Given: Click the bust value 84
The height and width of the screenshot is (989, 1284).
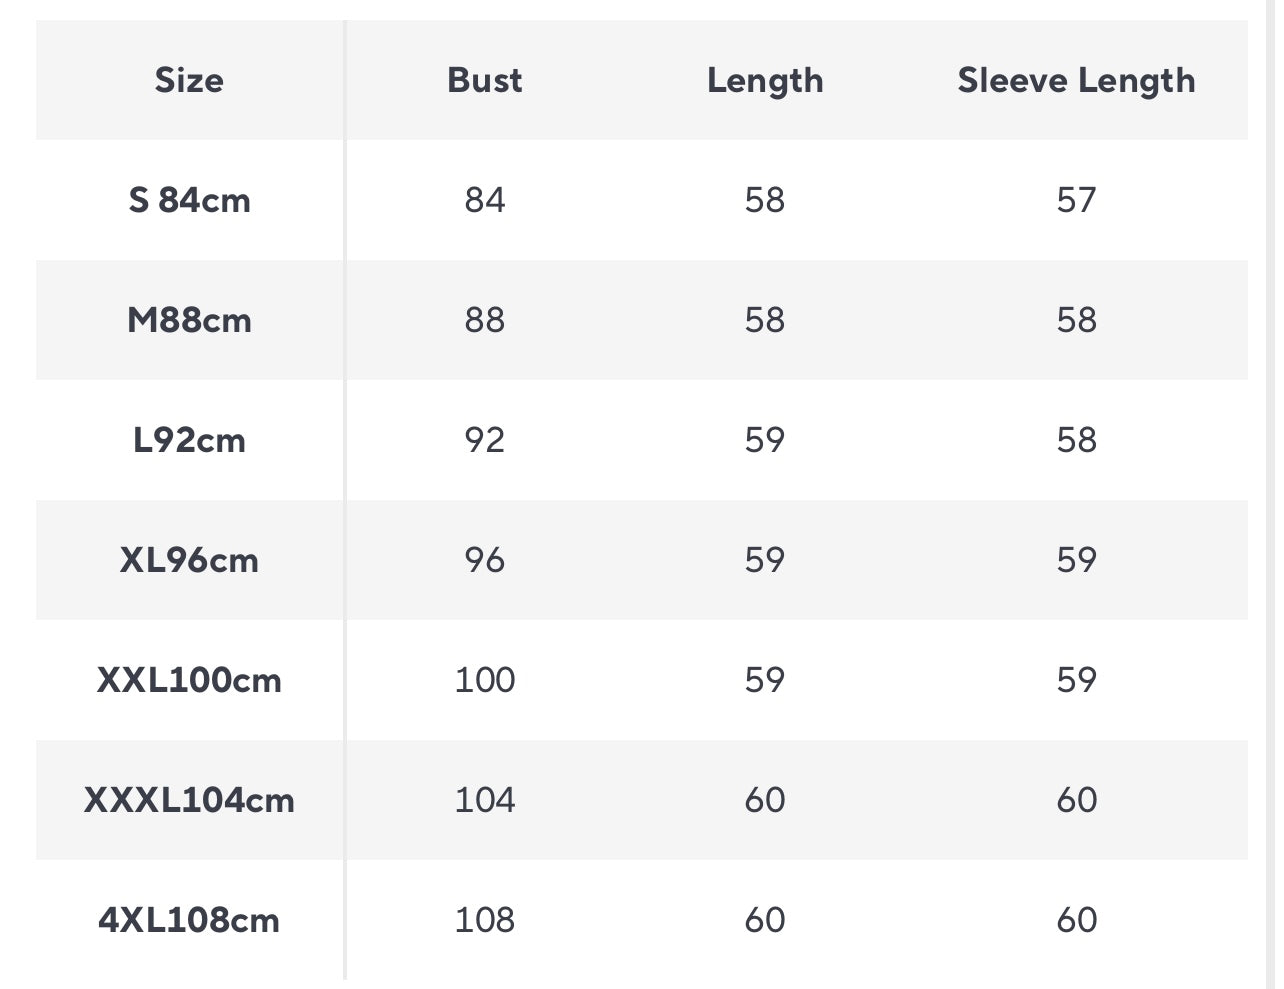Looking at the screenshot, I should coord(485,200).
